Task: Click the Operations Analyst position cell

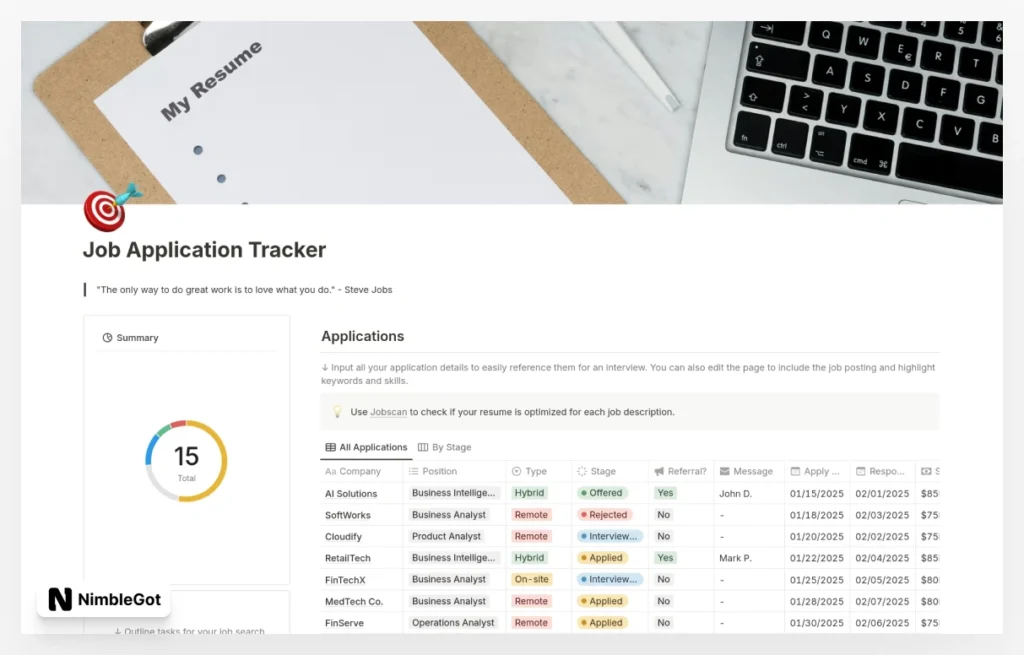Action: pyautogui.click(x=453, y=622)
